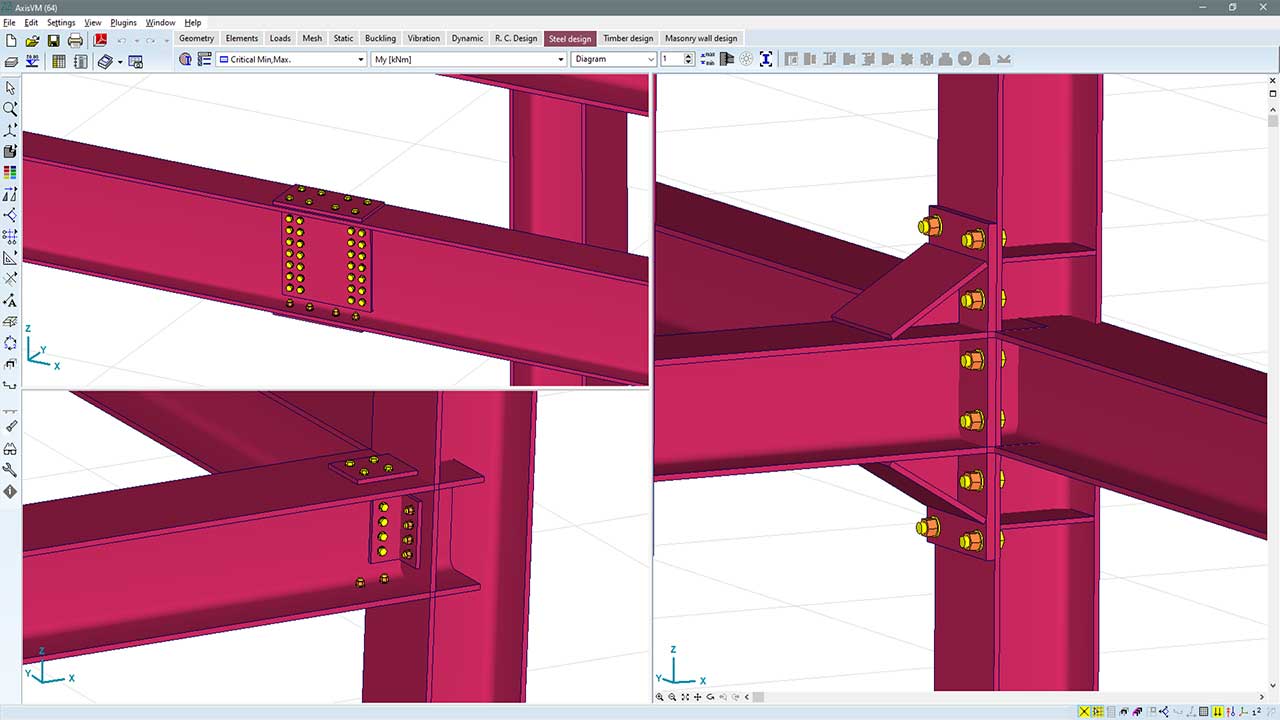This screenshot has height=720, width=1280.
Task: Click the pan icon below the right view
Action: pyautogui.click(x=698, y=697)
